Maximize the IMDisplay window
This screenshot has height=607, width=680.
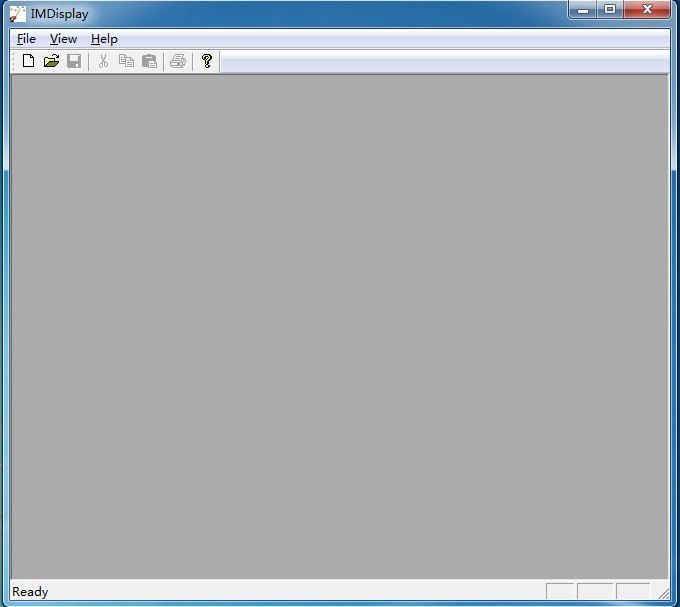point(610,10)
